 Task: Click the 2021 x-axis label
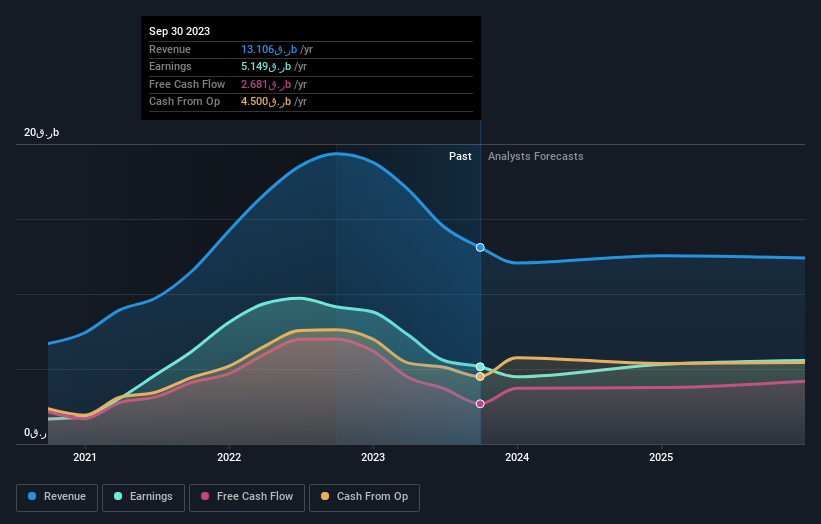coord(85,458)
